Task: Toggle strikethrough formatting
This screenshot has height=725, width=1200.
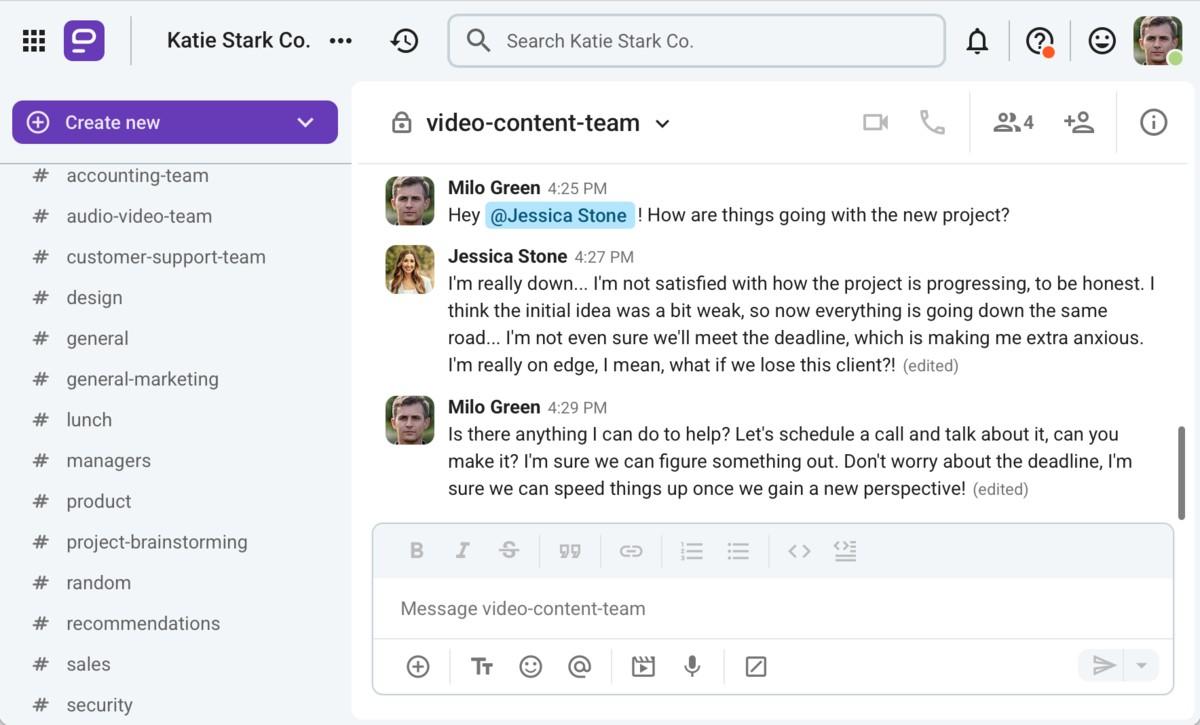Action: click(x=509, y=551)
